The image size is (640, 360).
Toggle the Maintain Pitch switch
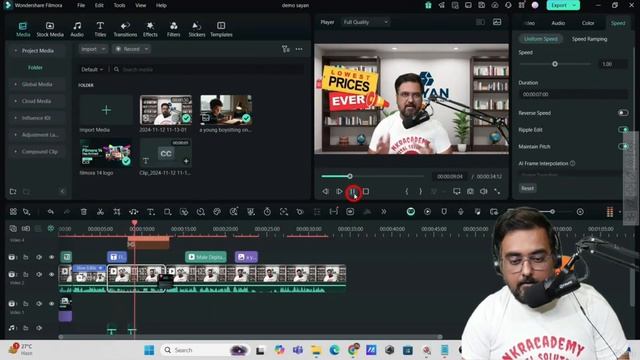pyautogui.click(x=623, y=146)
